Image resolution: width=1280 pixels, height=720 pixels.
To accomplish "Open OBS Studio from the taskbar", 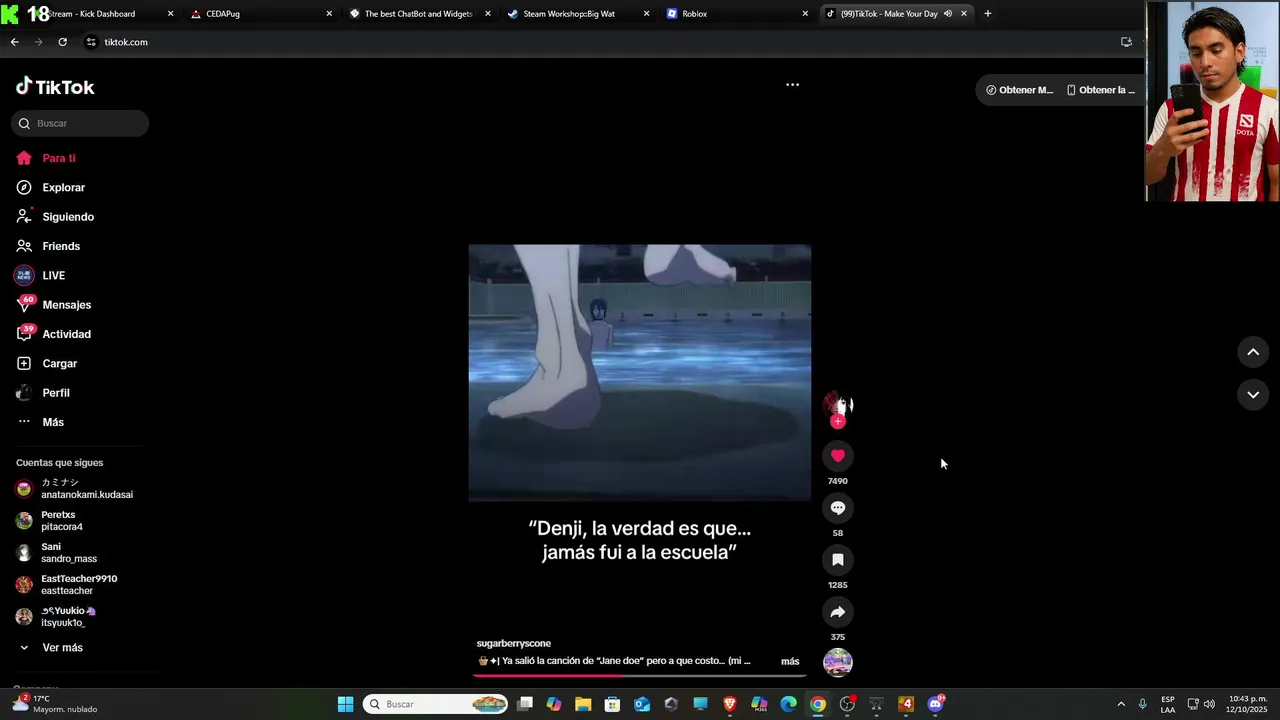I will tap(847, 704).
